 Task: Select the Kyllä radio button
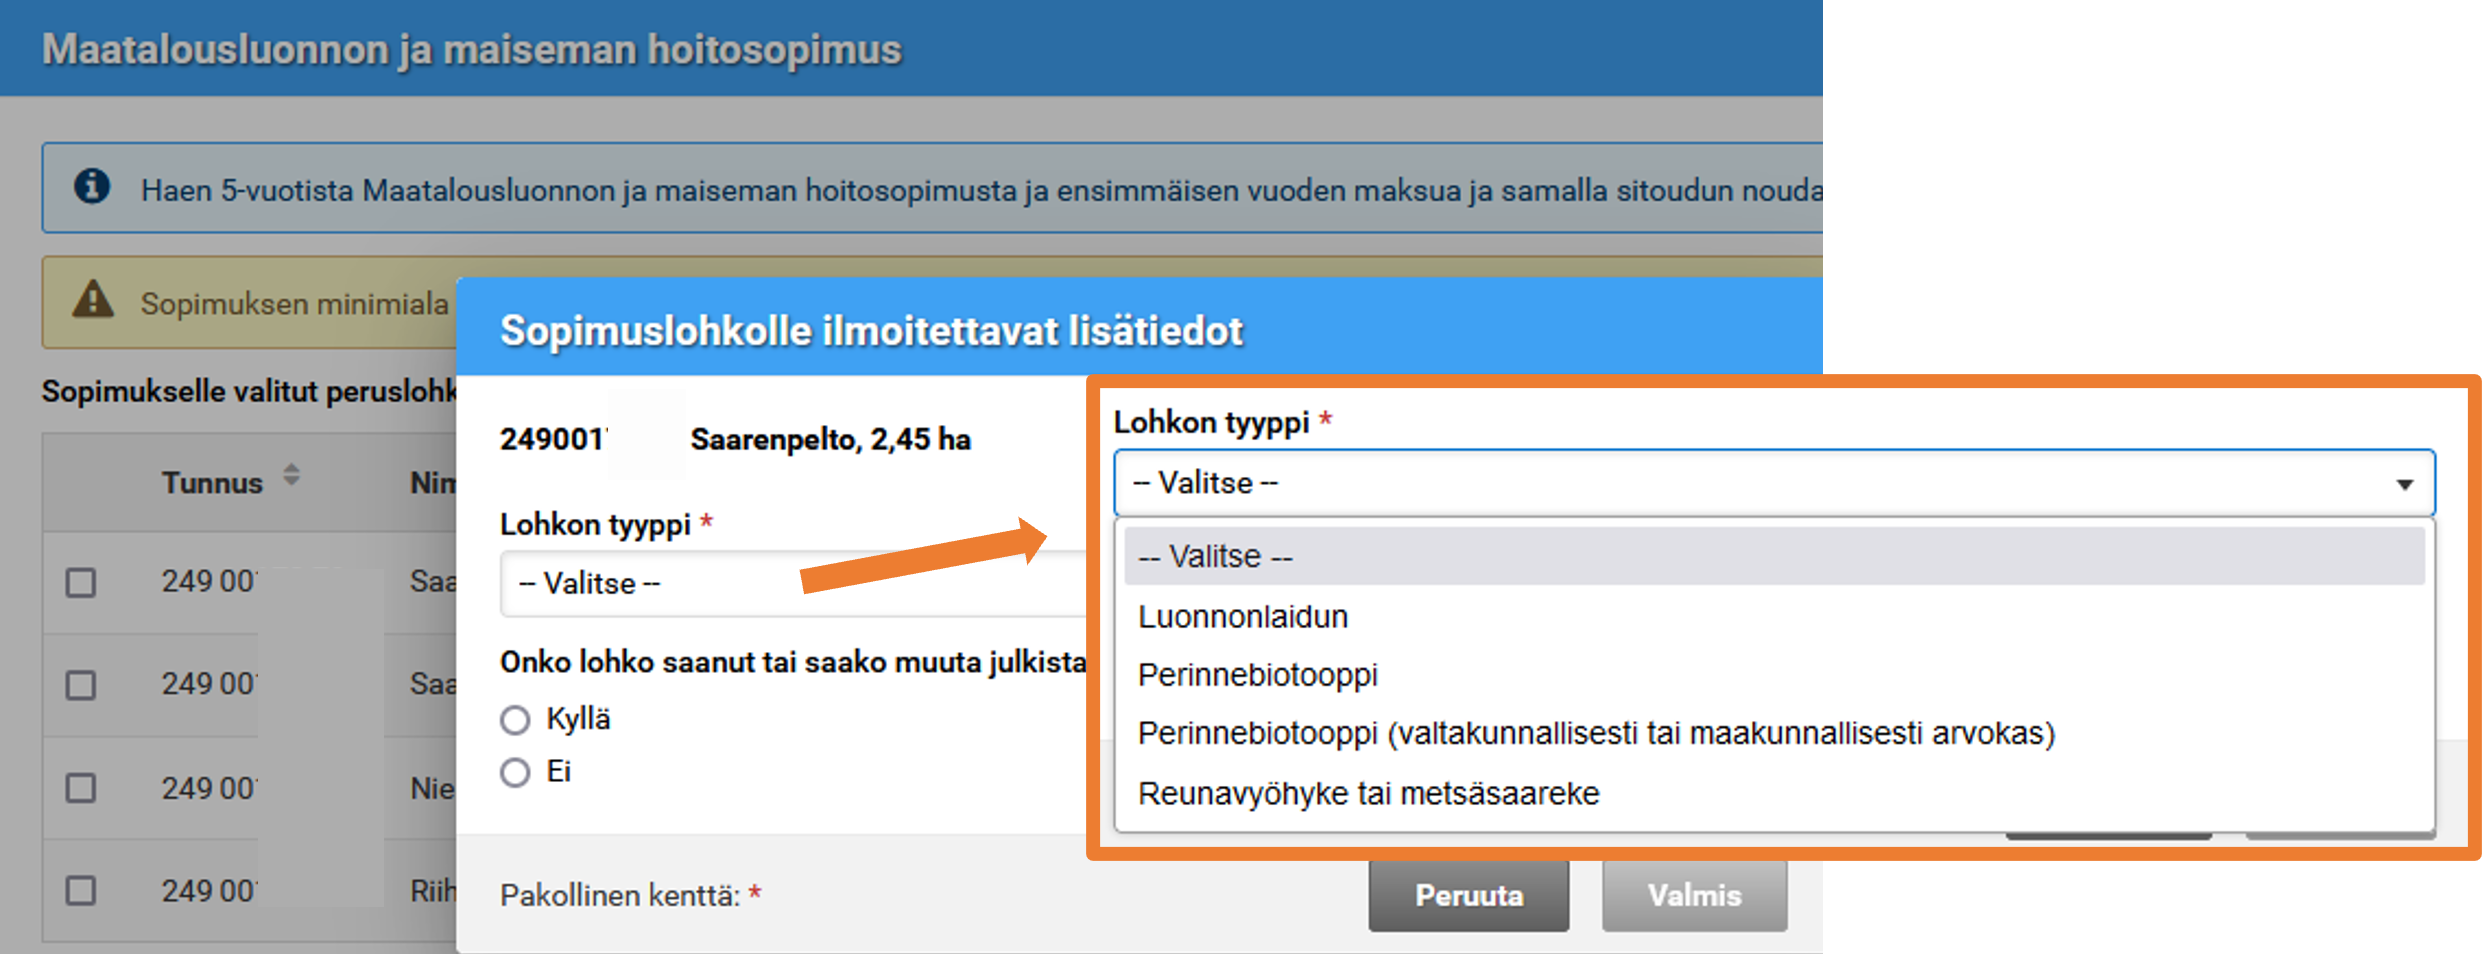(515, 718)
